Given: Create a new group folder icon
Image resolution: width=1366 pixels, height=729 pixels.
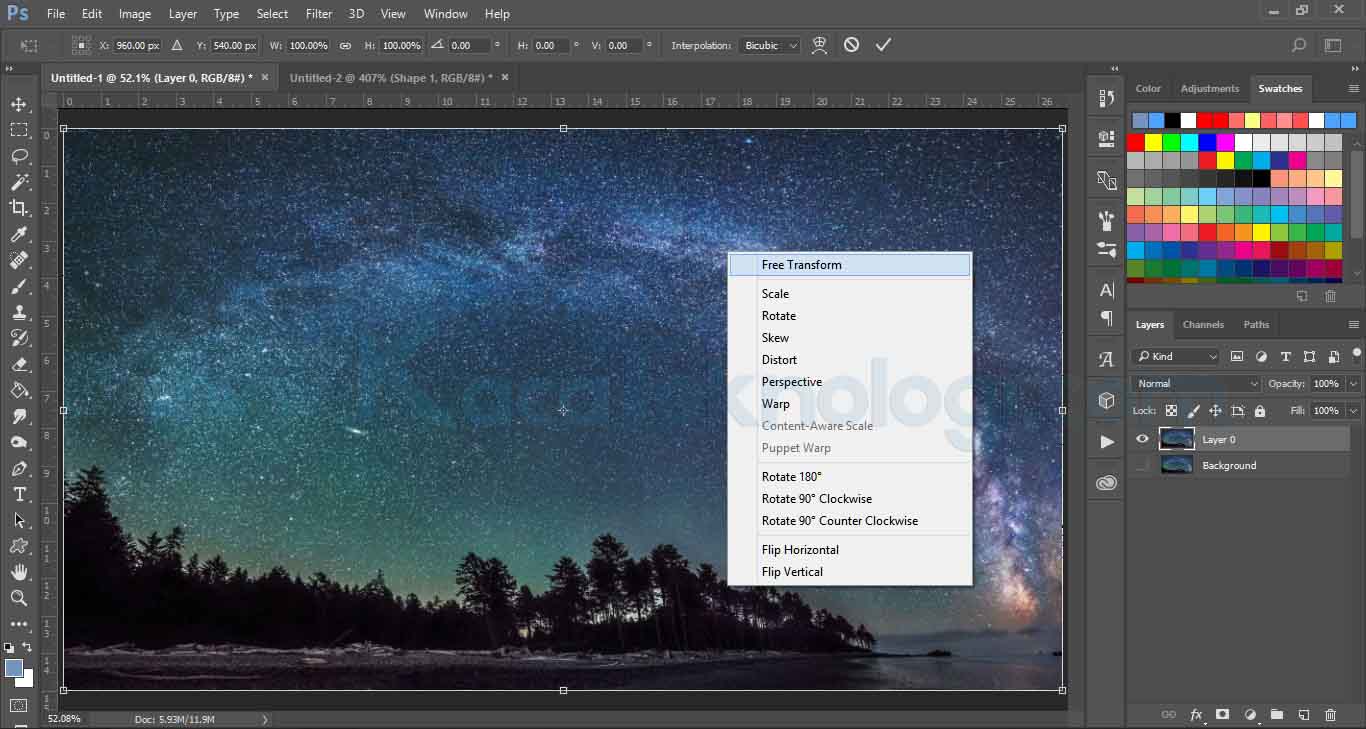Looking at the screenshot, I should coord(1277,714).
